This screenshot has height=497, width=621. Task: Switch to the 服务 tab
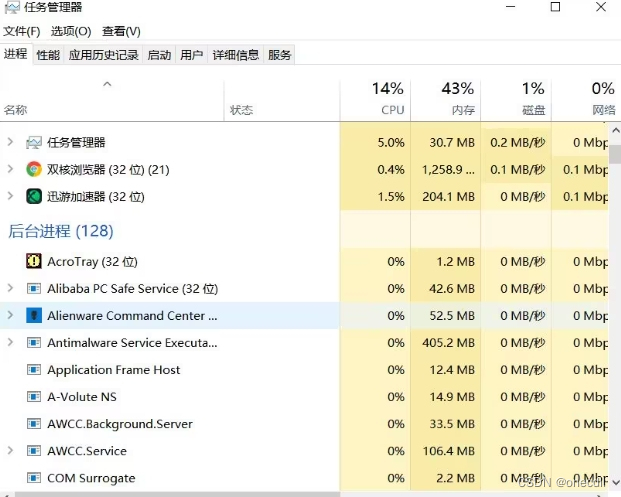point(279,55)
